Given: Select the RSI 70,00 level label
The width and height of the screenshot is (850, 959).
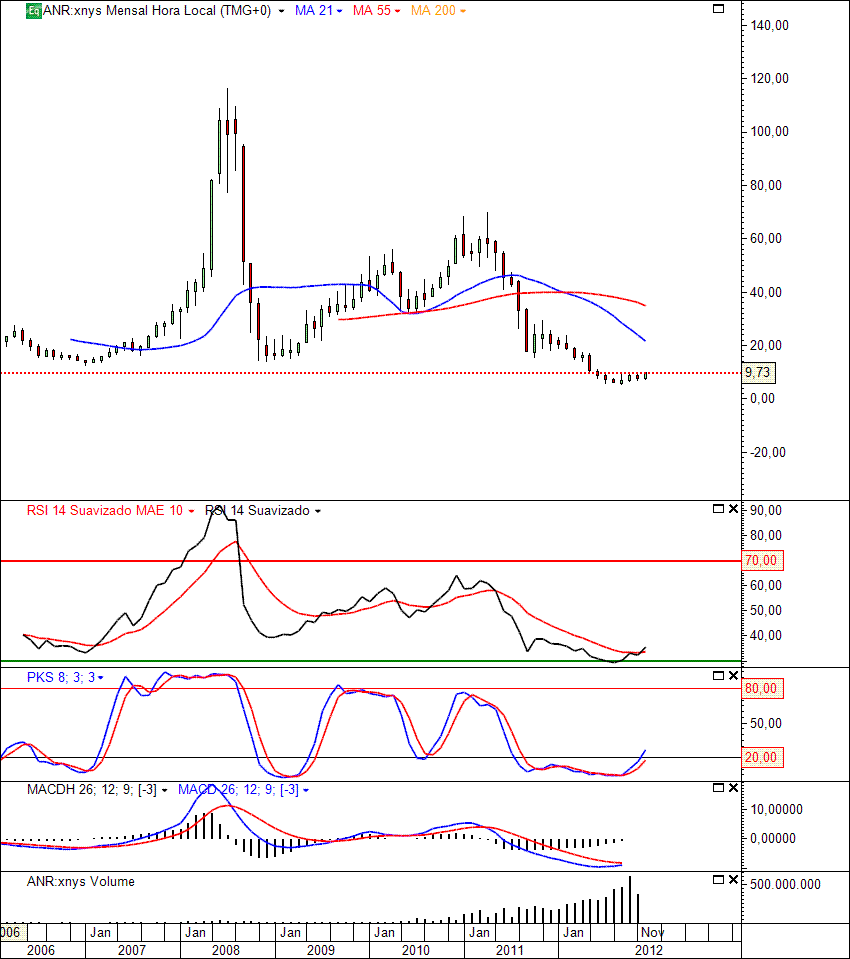Looking at the screenshot, I should pyautogui.click(x=762, y=560).
